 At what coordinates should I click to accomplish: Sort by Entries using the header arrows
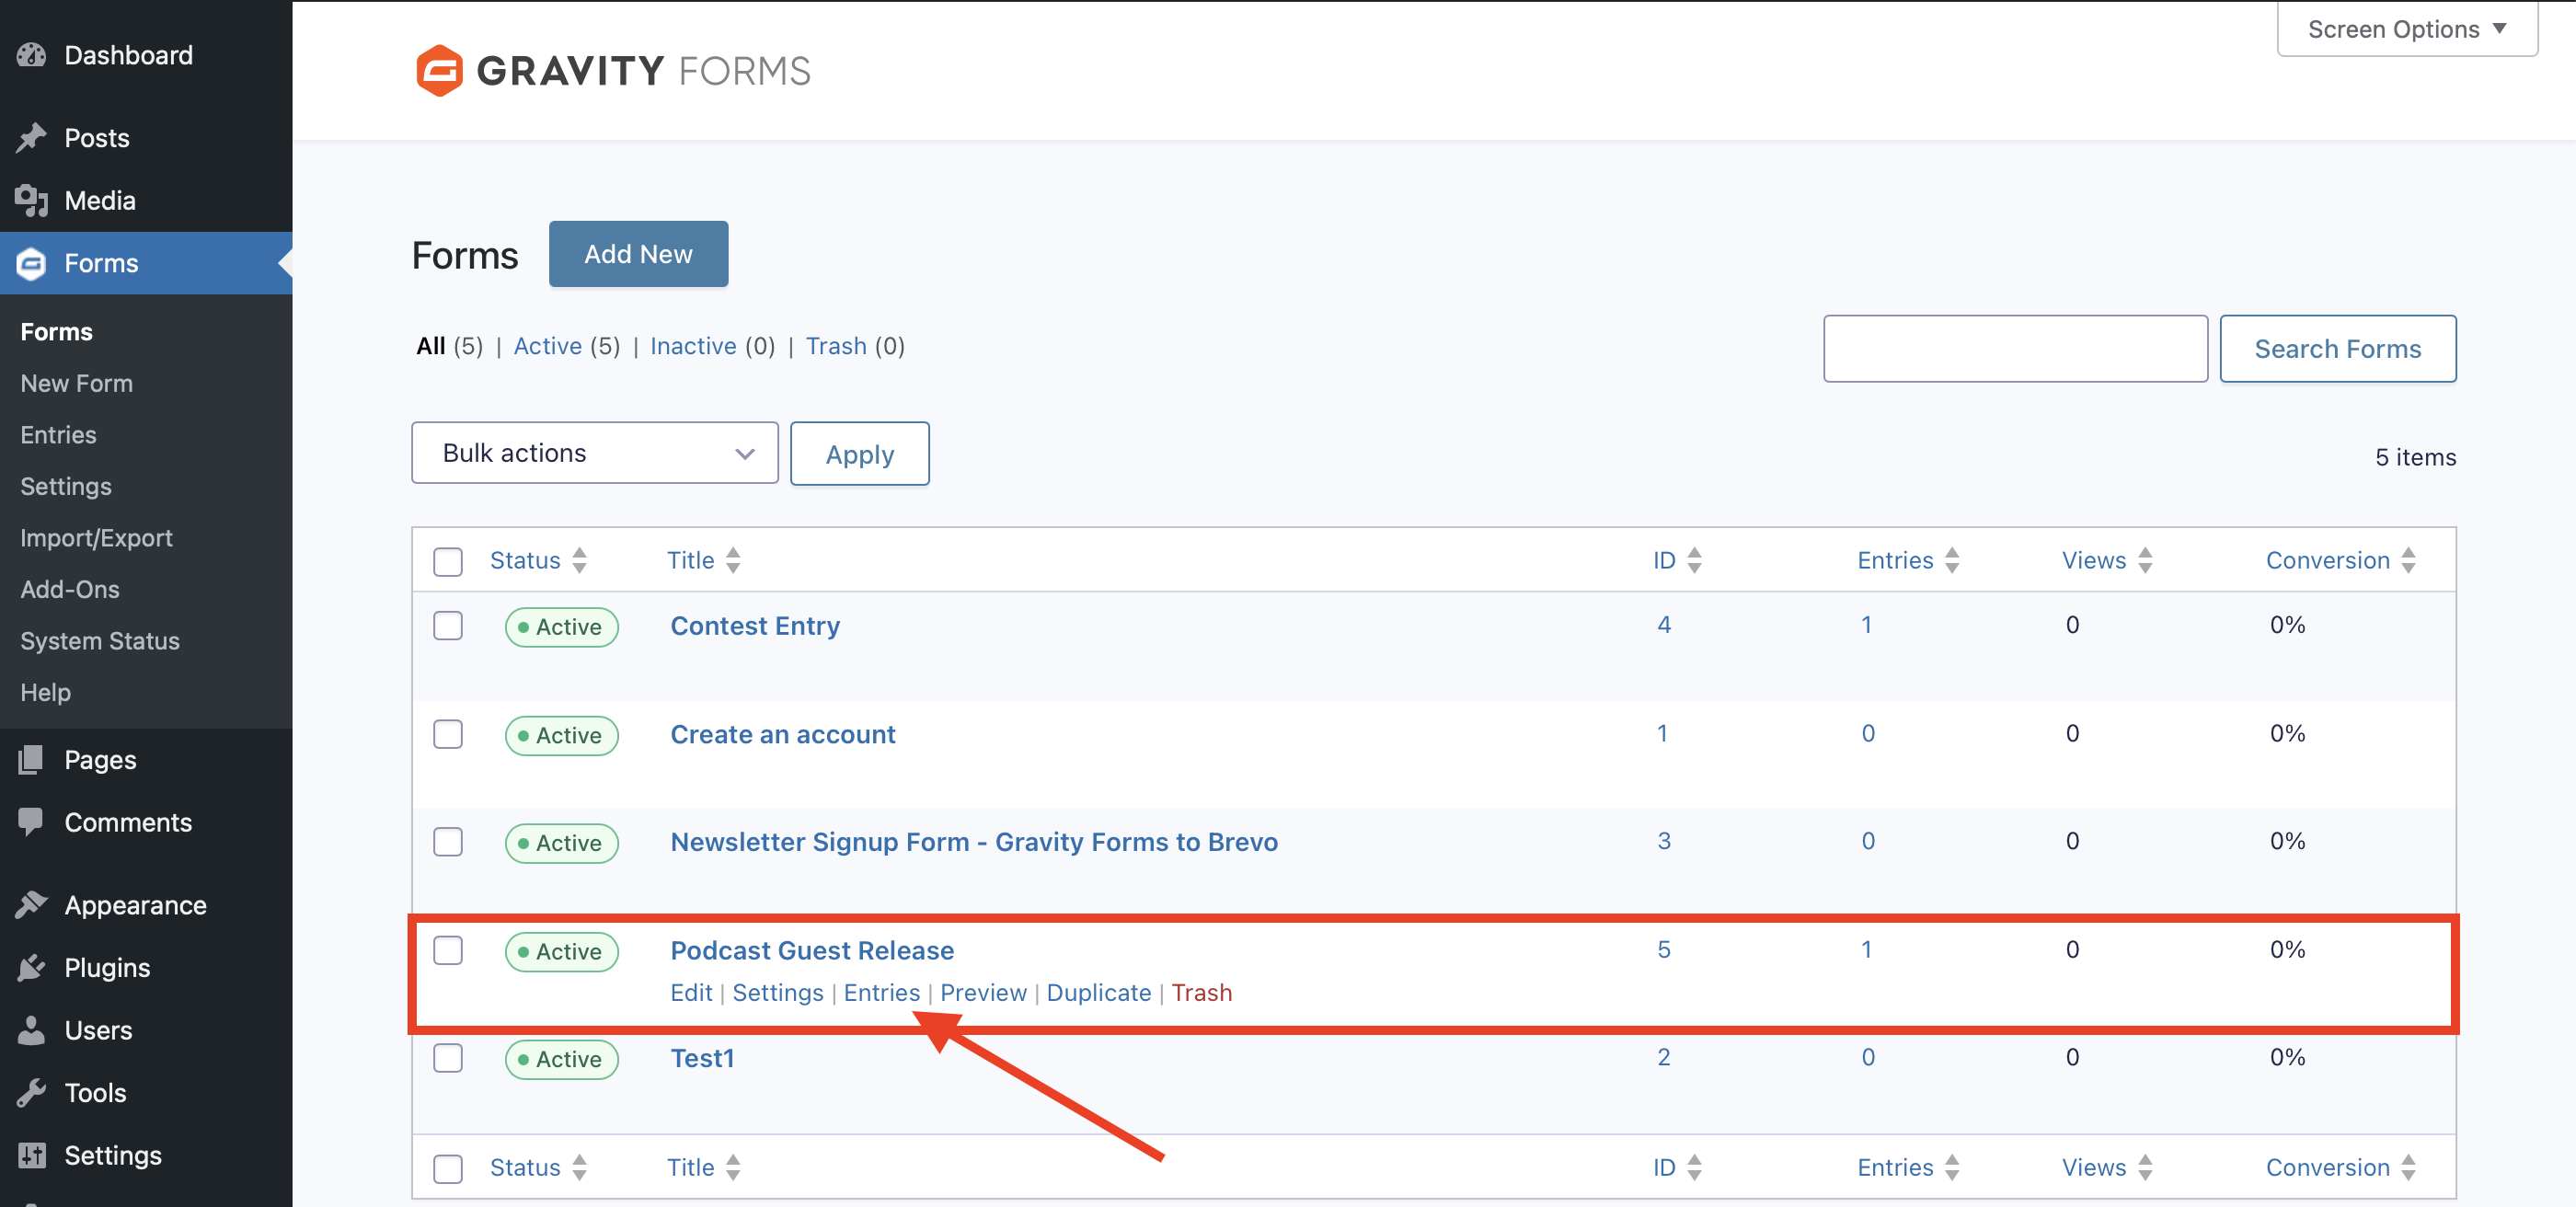click(x=1952, y=560)
